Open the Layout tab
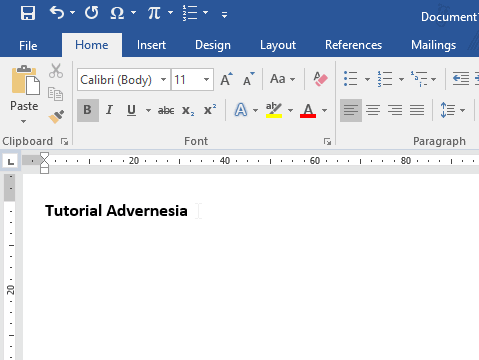Viewport: 479px width, 360px height. [x=278, y=45]
